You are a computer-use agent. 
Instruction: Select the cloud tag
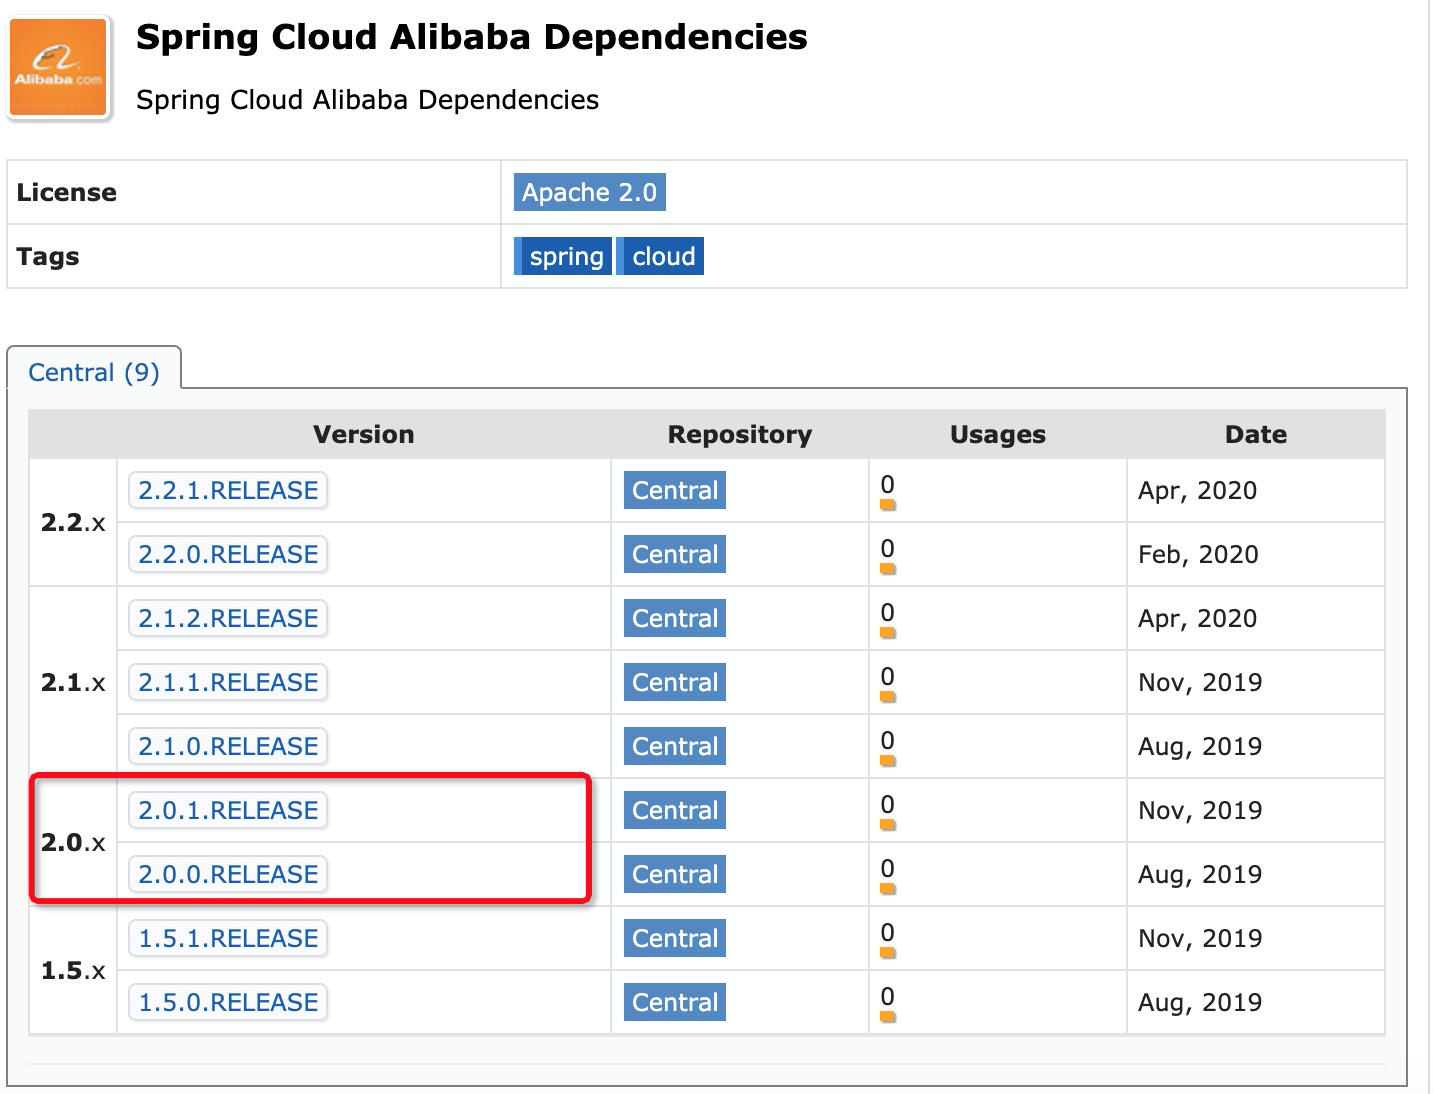pos(661,256)
